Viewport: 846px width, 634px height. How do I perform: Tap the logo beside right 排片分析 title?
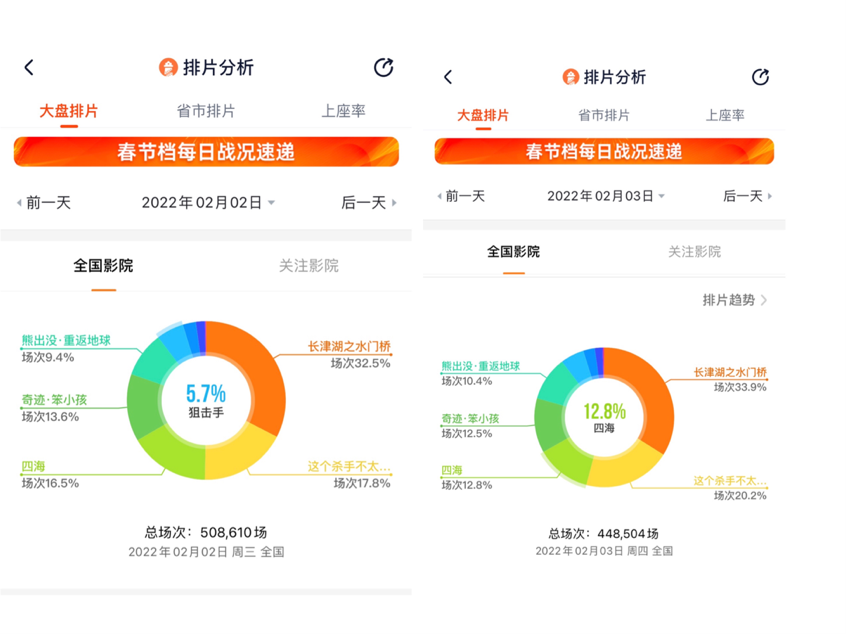571,77
